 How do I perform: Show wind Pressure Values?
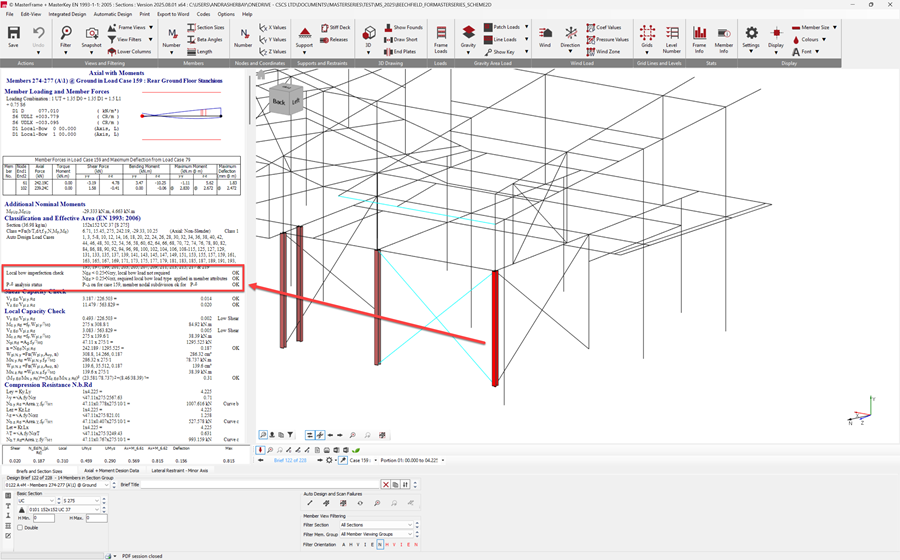click(x=607, y=40)
